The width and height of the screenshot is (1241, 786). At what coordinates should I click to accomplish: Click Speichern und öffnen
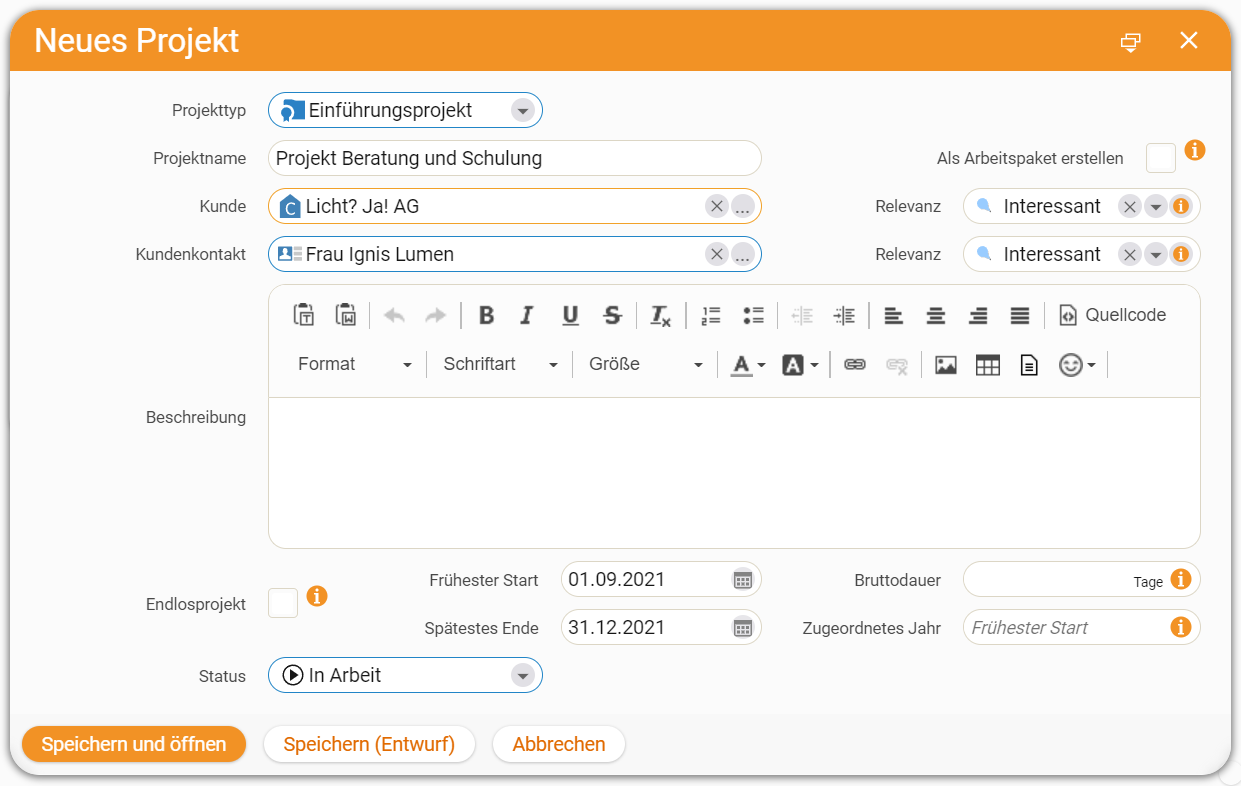tap(134, 744)
